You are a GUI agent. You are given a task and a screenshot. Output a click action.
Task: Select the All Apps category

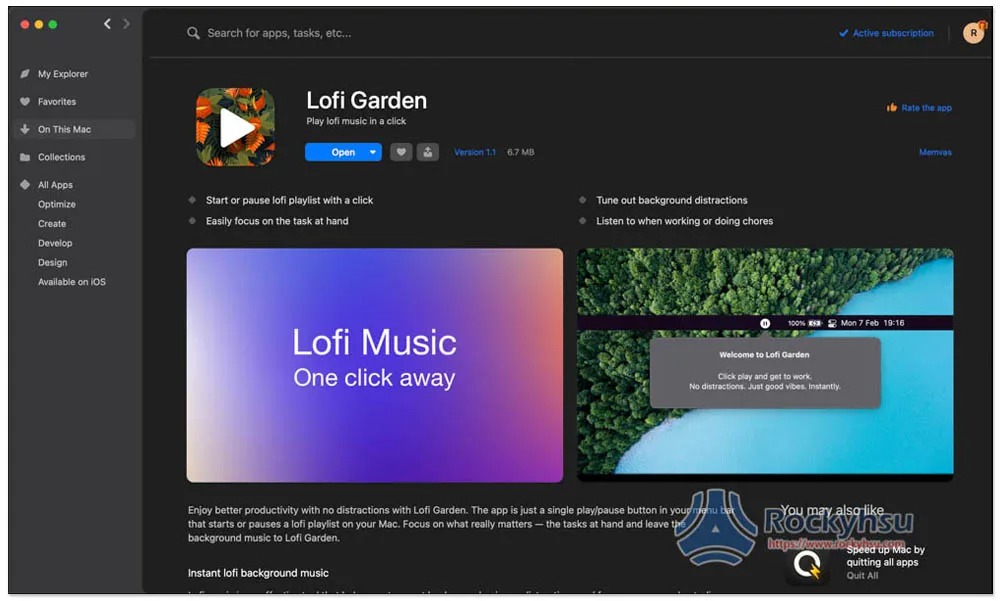[55, 185]
